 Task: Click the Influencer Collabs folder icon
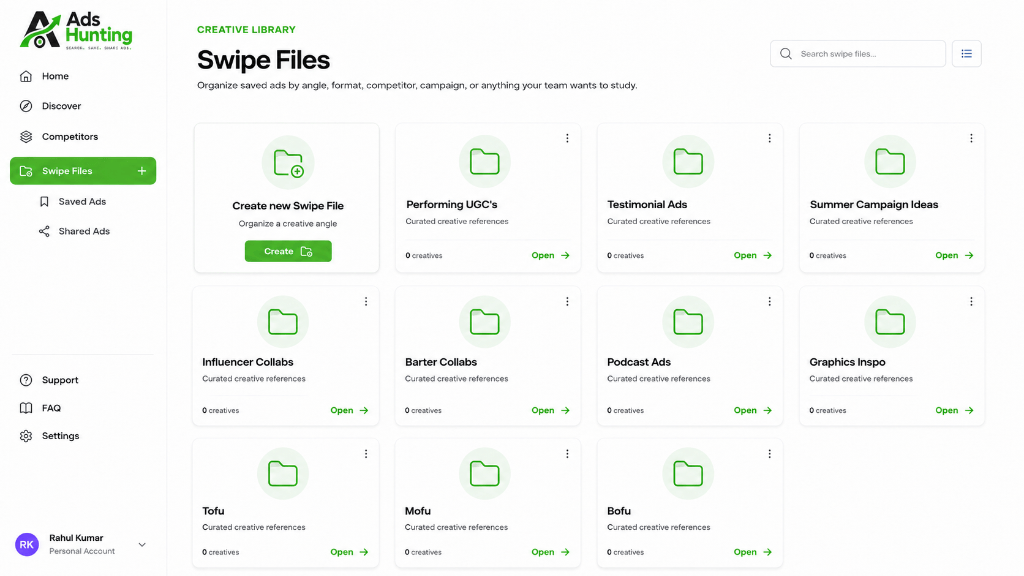(283, 322)
